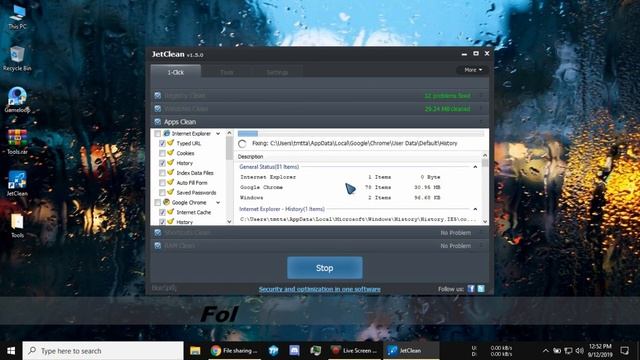Click the cleaning progress bar

[361, 133]
